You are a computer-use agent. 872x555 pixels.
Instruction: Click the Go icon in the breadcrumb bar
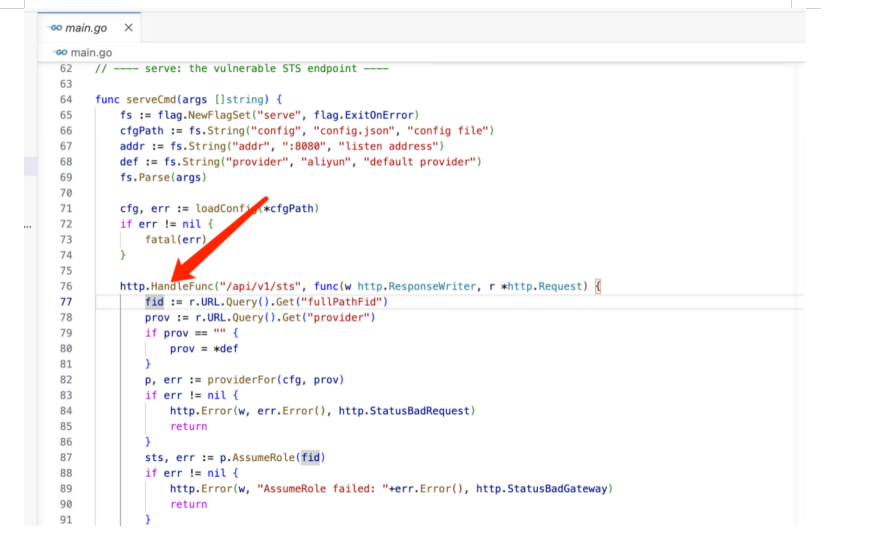(60, 52)
